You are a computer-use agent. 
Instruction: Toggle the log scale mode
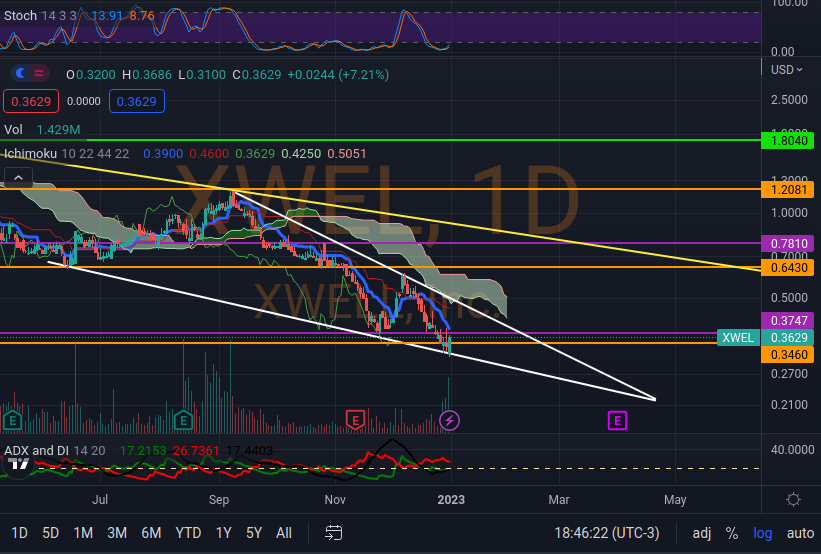point(762,533)
